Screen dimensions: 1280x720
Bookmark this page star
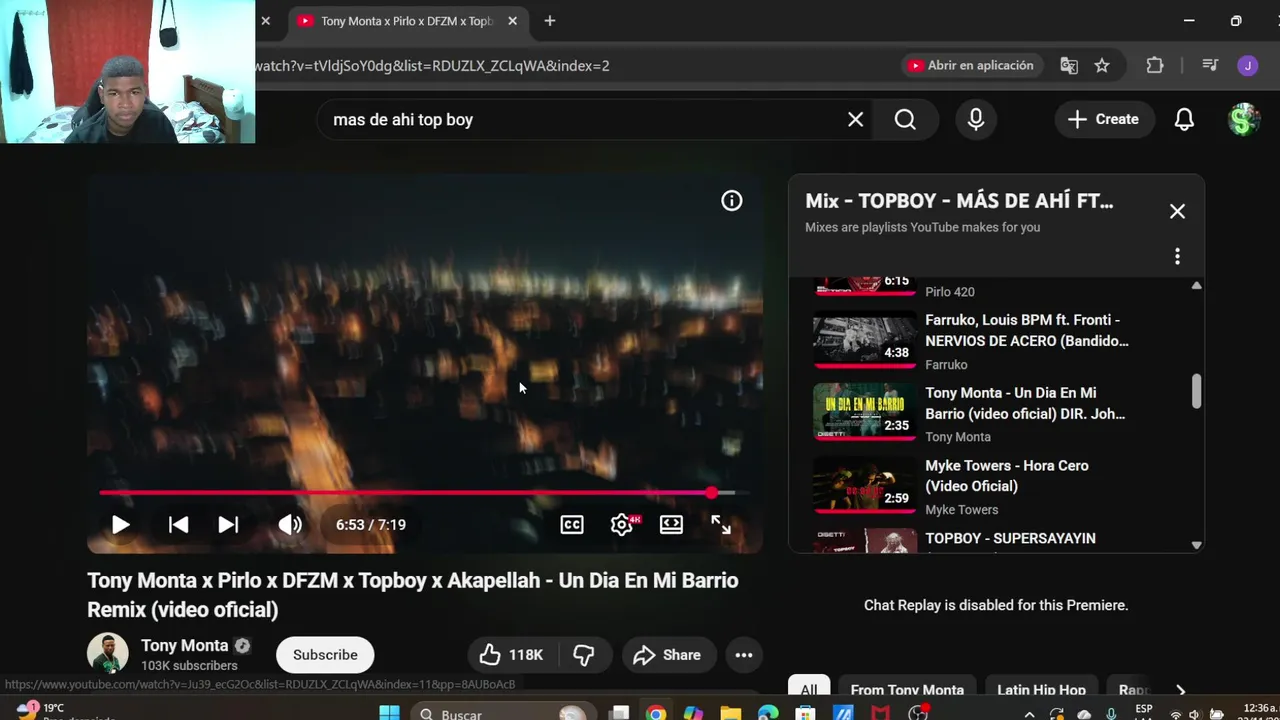(x=1102, y=66)
